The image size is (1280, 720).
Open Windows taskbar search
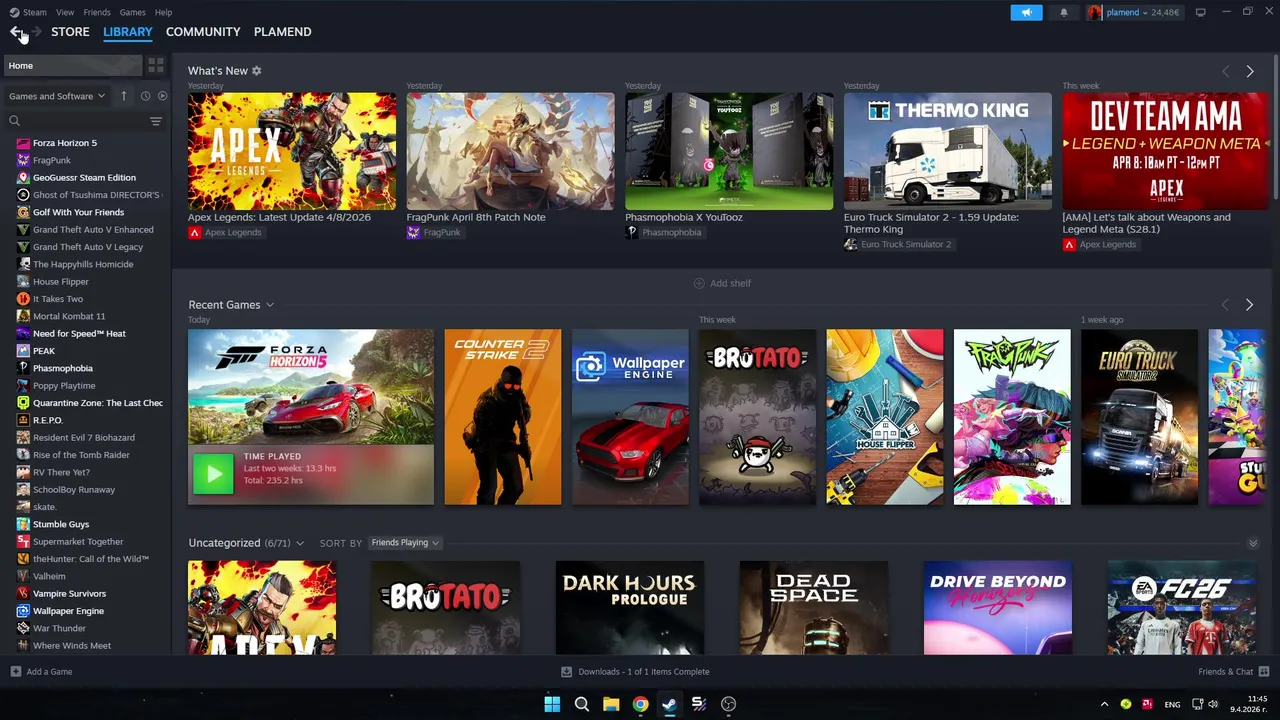(581, 704)
